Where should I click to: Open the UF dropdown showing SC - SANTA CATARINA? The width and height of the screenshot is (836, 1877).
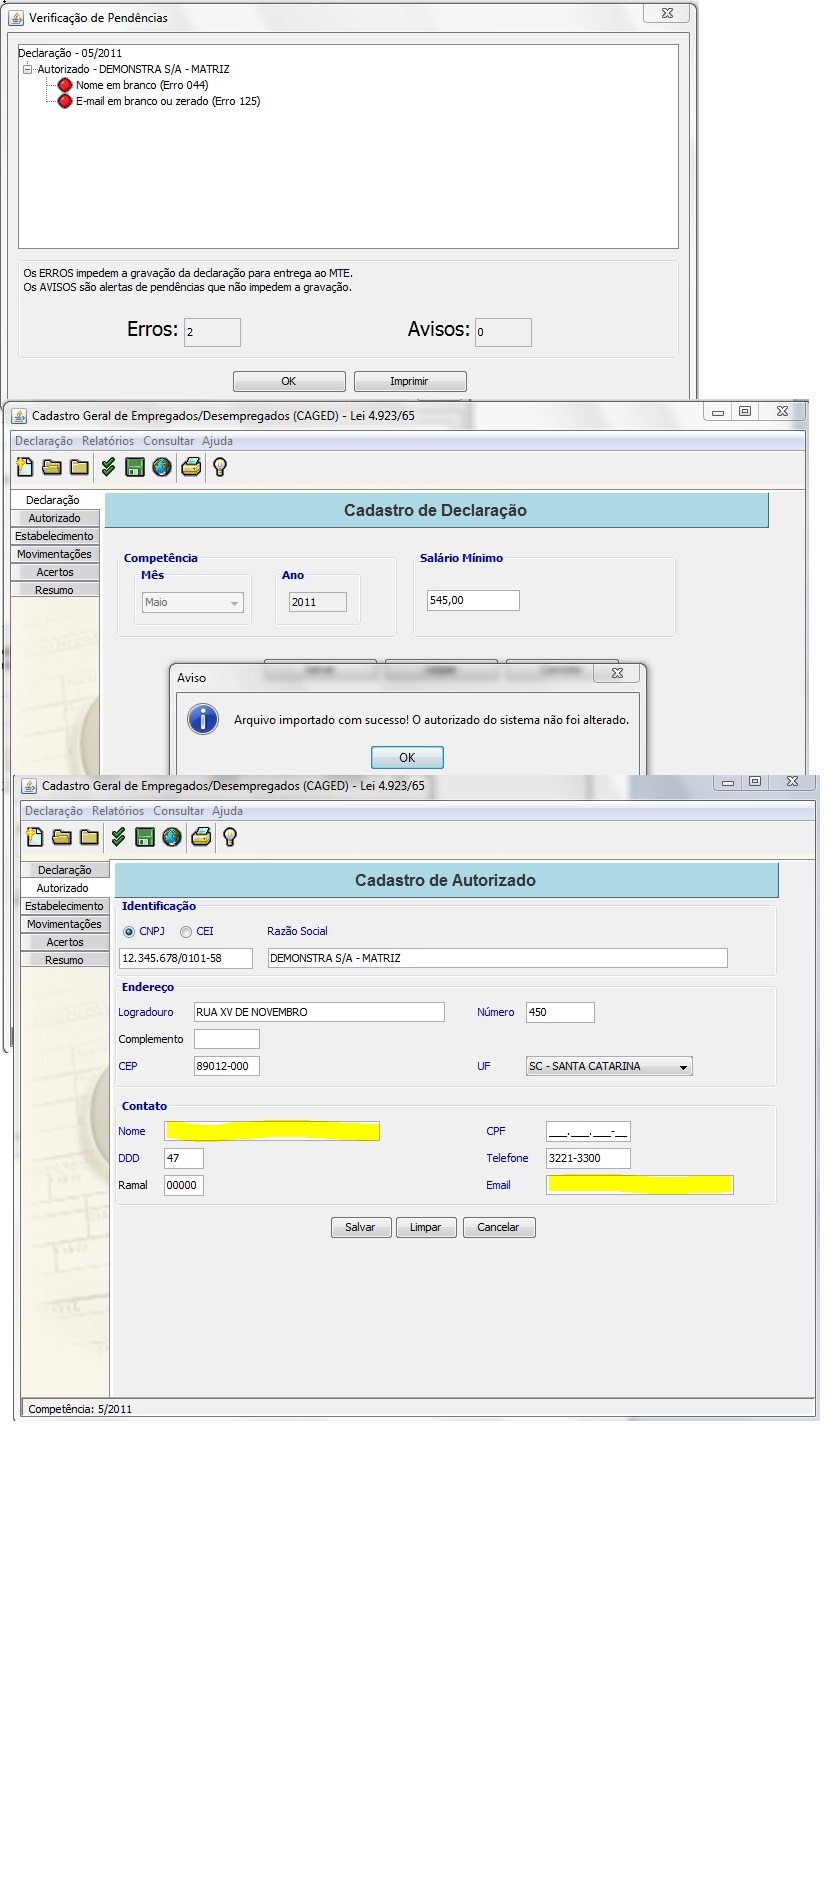tap(609, 1066)
